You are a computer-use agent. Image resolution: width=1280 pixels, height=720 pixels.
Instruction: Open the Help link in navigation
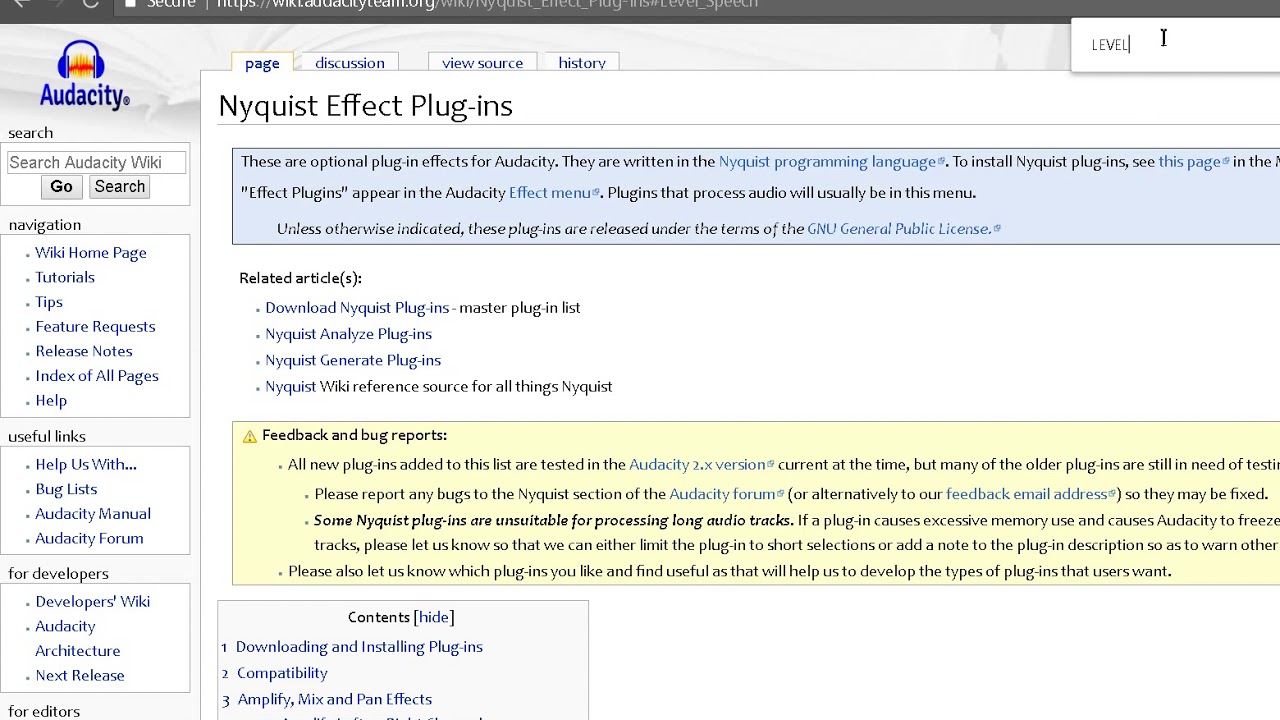coord(51,401)
